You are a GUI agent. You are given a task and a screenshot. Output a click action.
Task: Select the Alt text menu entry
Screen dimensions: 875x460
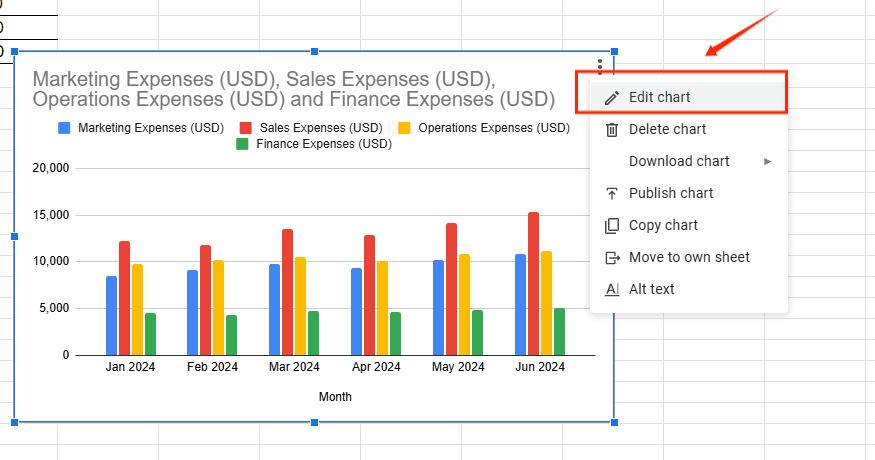tap(651, 289)
